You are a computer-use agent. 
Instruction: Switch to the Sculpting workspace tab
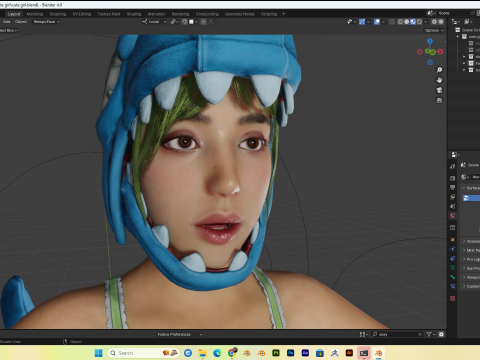tap(58, 14)
